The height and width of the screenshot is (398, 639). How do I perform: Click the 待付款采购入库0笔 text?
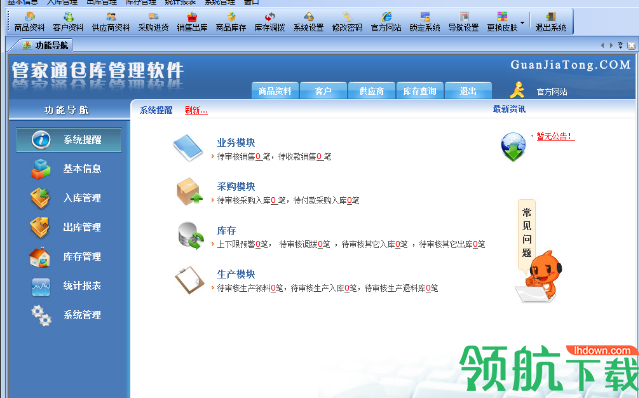[326, 200]
